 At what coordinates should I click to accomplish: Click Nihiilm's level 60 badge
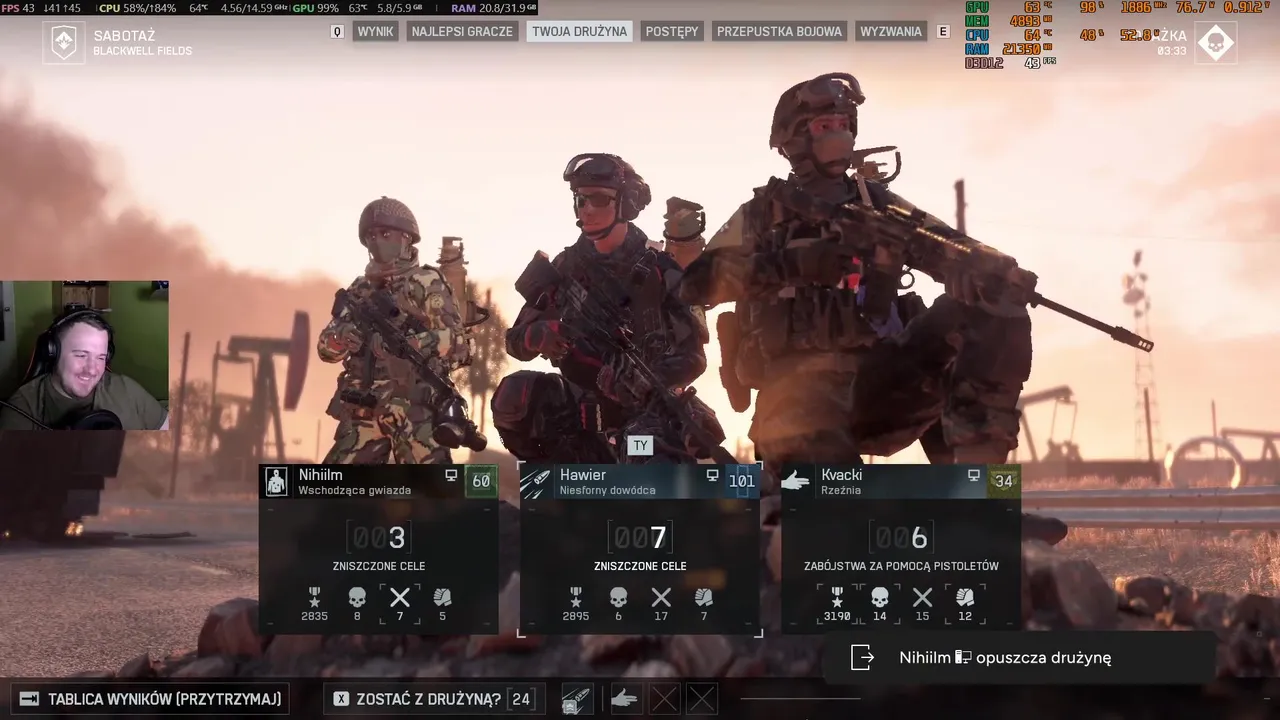click(481, 481)
